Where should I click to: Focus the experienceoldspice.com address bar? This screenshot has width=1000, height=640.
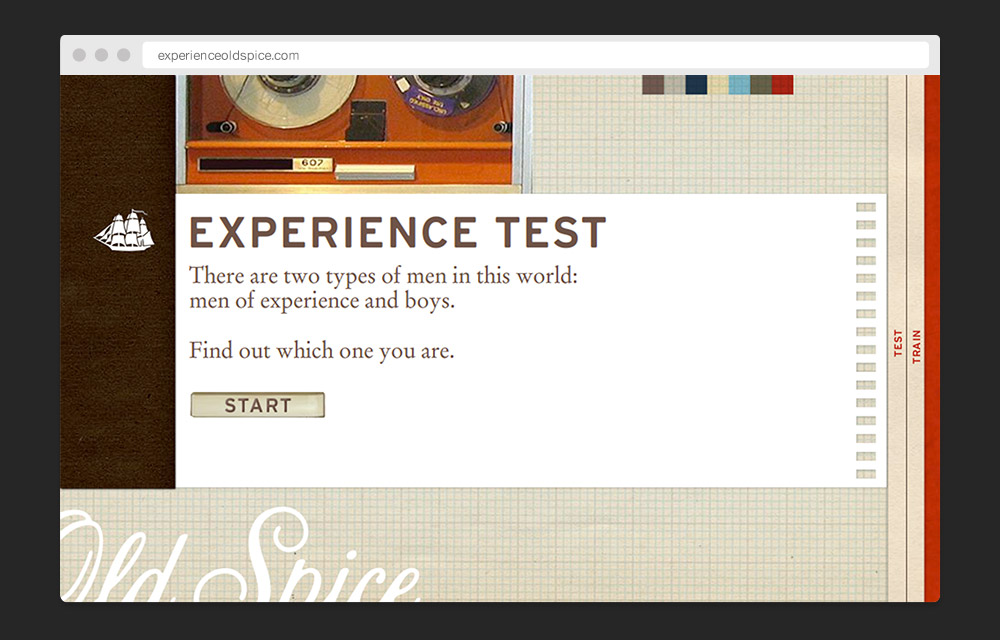pos(535,55)
